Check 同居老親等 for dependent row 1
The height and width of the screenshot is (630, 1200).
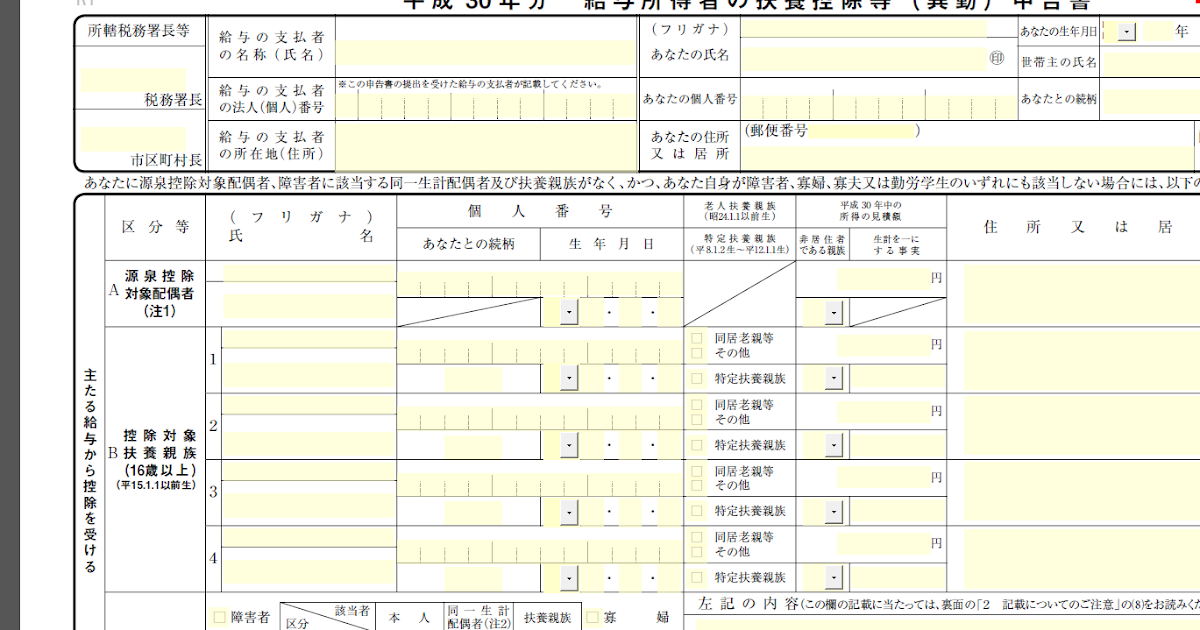click(697, 338)
